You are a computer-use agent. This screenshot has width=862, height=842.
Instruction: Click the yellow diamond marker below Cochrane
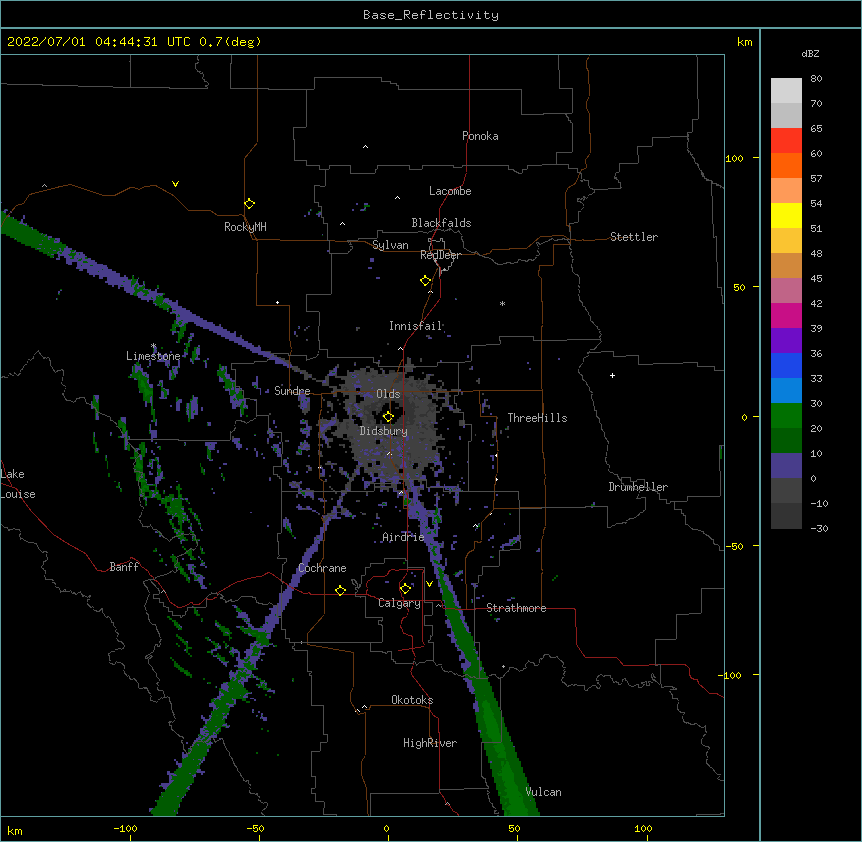pyautogui.click(x=340, y=591)
